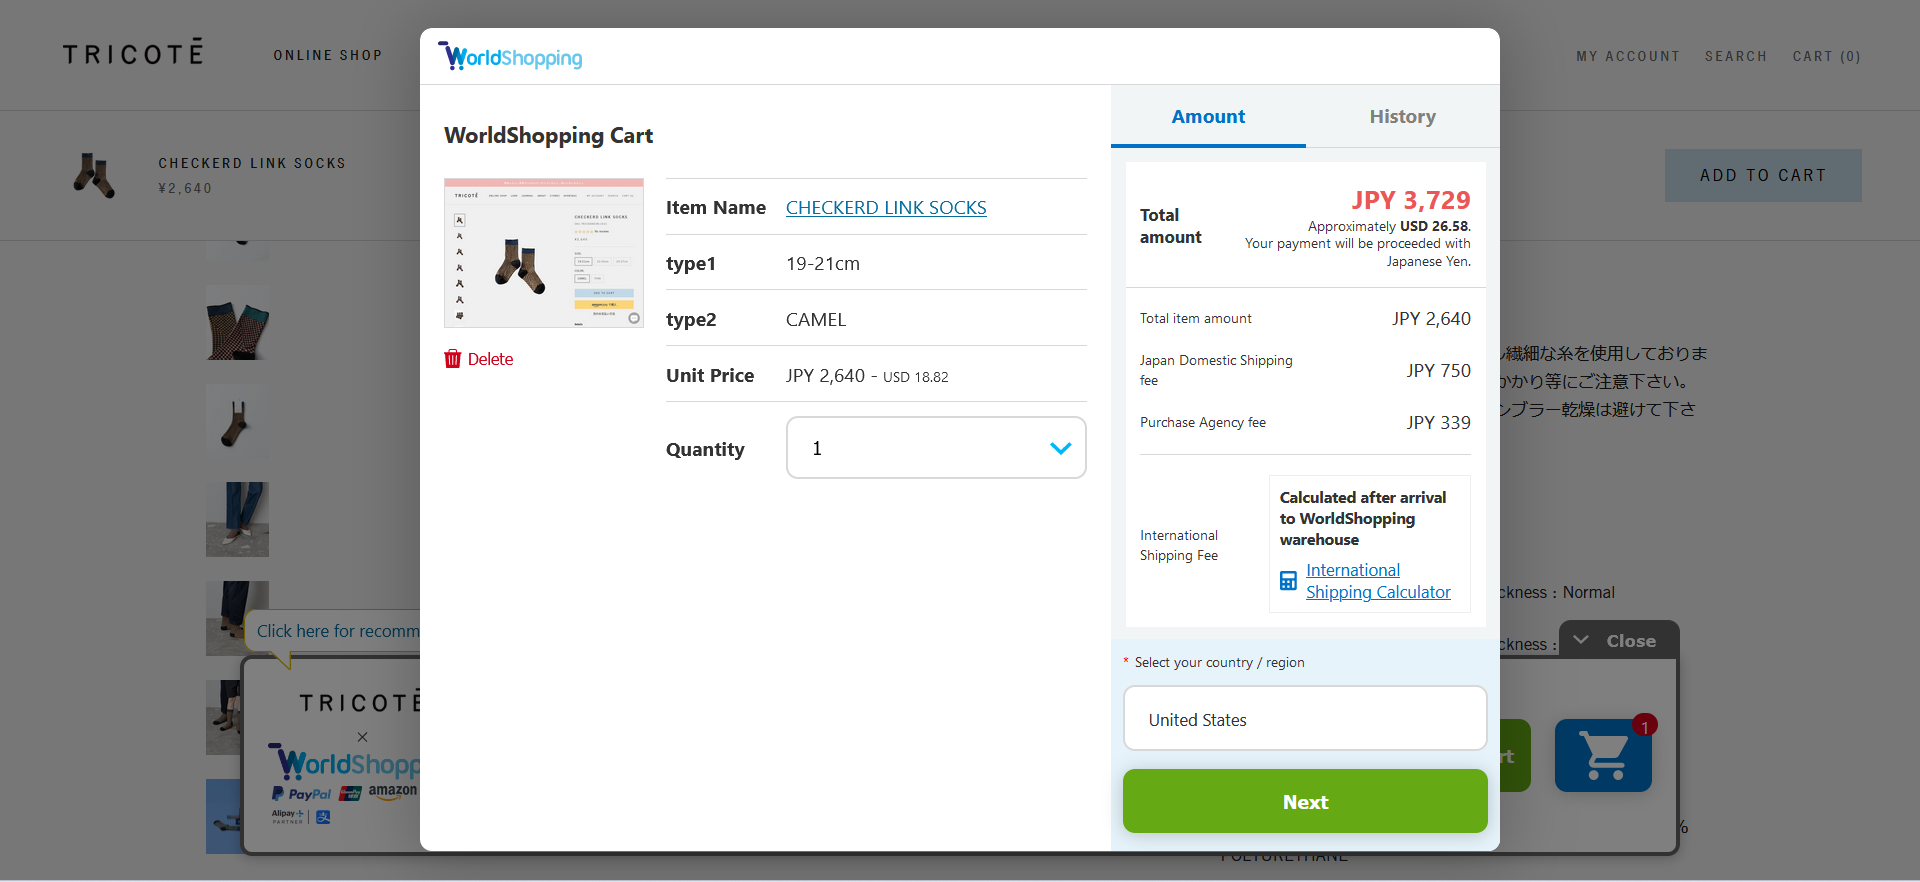Select the single brown sock thumbnail
Viewport: 1920px width, 882px height.
238,421
